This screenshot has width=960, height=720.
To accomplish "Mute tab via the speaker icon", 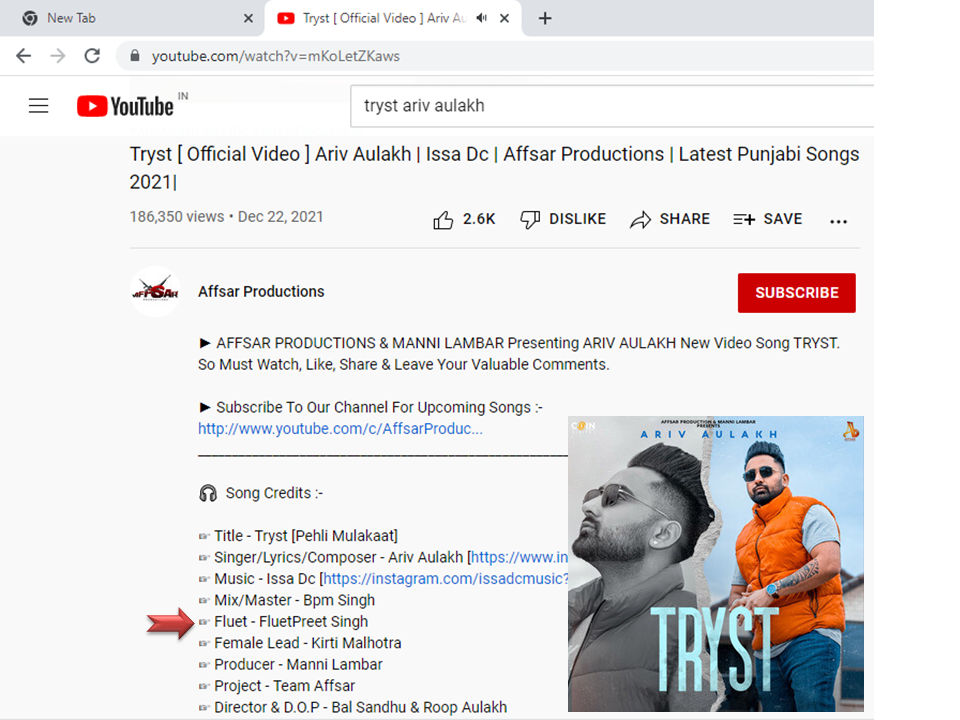I will 482,18.
